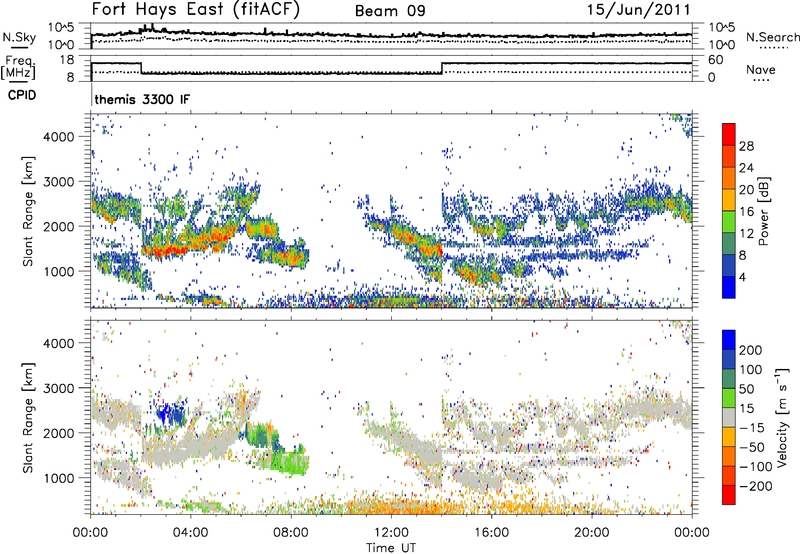Click the date '15/Jun/2011'
Viewport: 800px width, 554px height.
(x=638, y=10)
